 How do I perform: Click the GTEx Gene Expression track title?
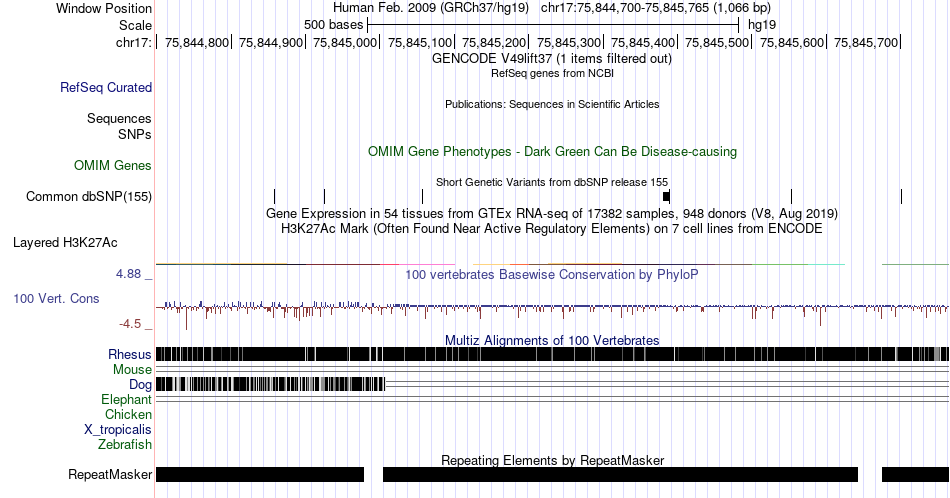pos(552,213)
